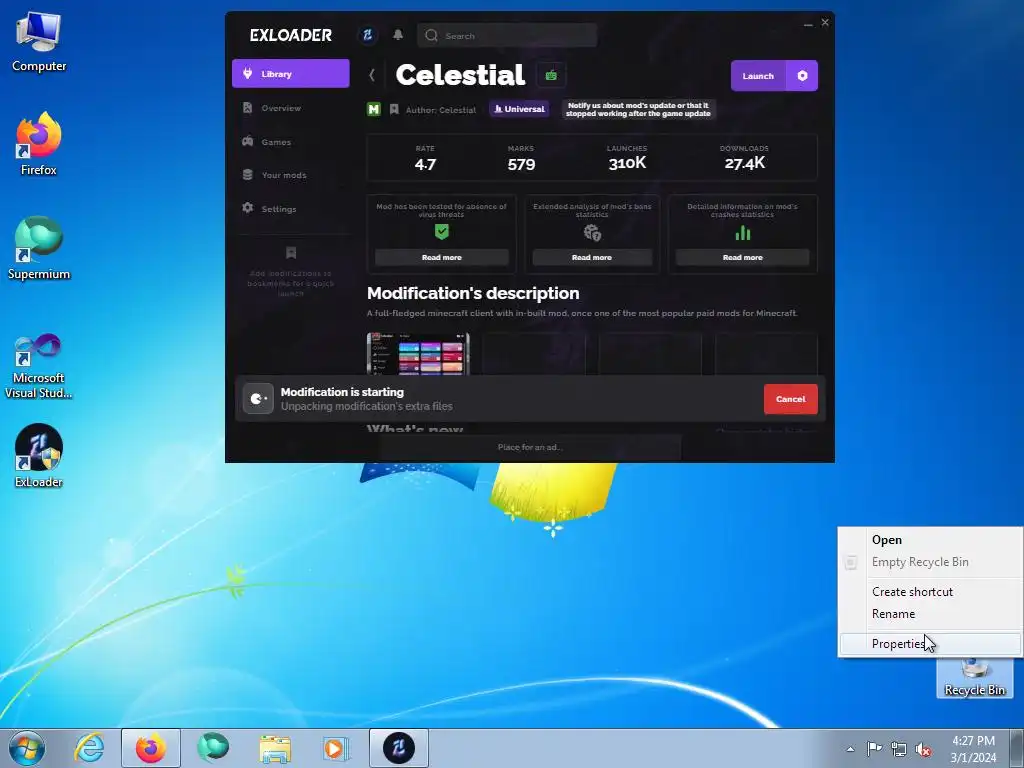The width and height of the screenshot is (1024, 768).
Task: Click the Marks 579 value
Action: pyautogui.click(x=521, y=165)
